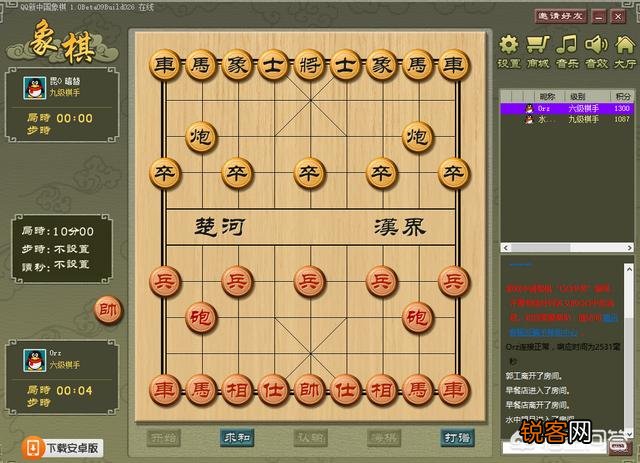
Task: Click player list scrollbar right arrow
Action: pos(629,248)
